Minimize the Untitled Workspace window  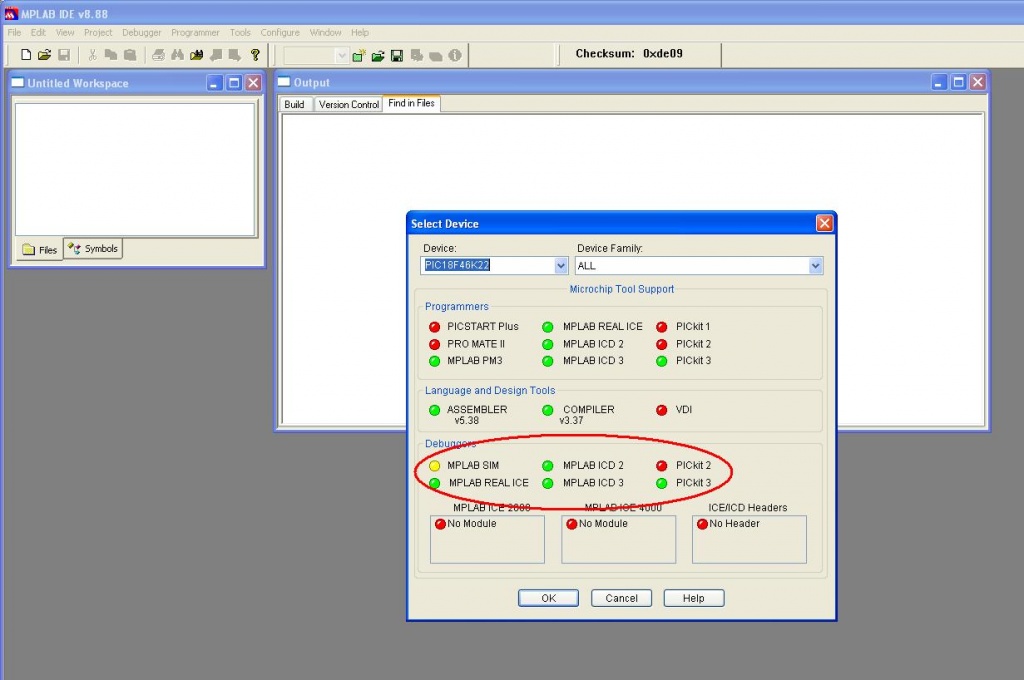coord(215,83)
